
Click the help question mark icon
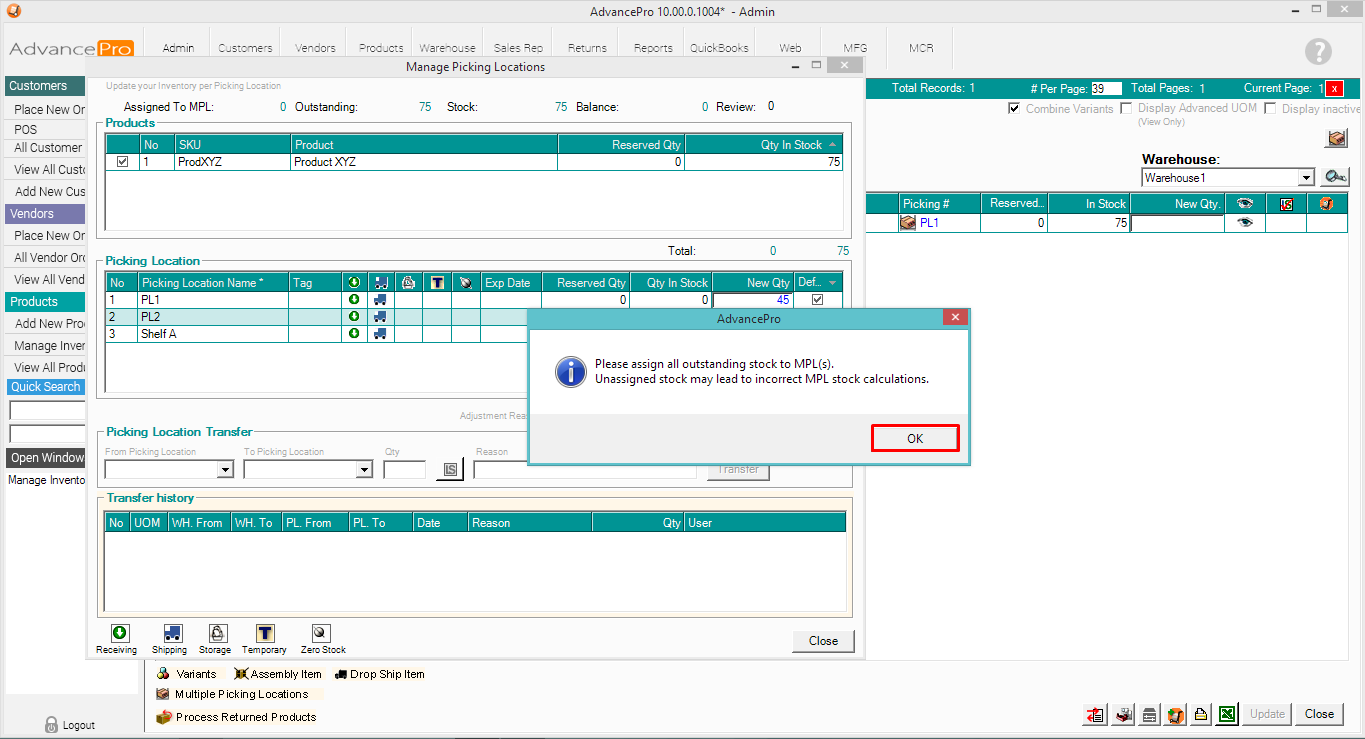tap(1318, 52)
